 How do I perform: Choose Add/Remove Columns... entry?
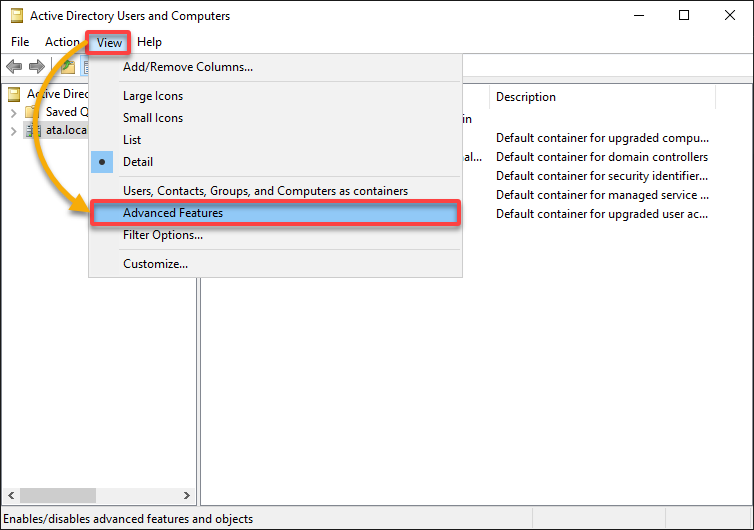pyautogui.click(x=276, y=67)
